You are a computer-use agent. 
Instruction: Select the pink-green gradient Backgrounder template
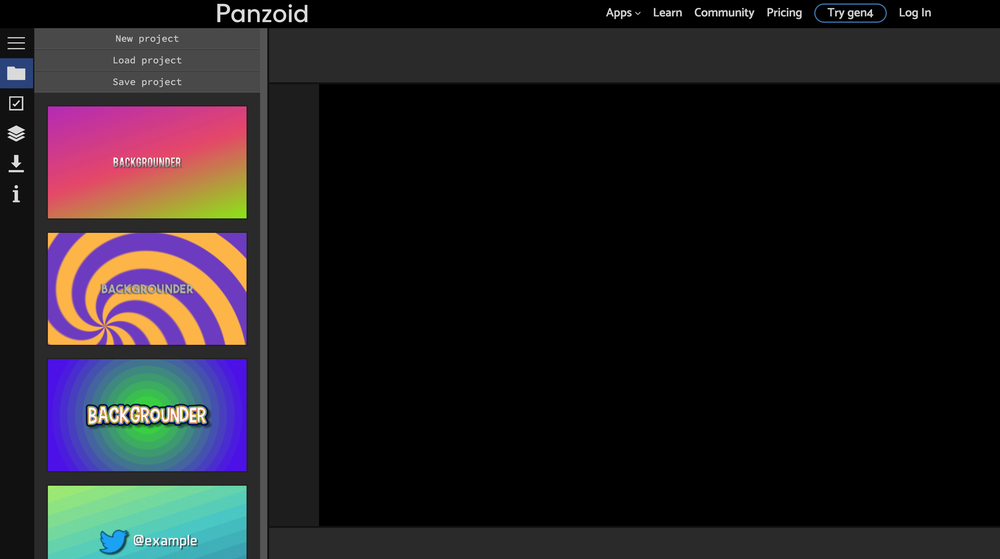[x=147, y=163]
